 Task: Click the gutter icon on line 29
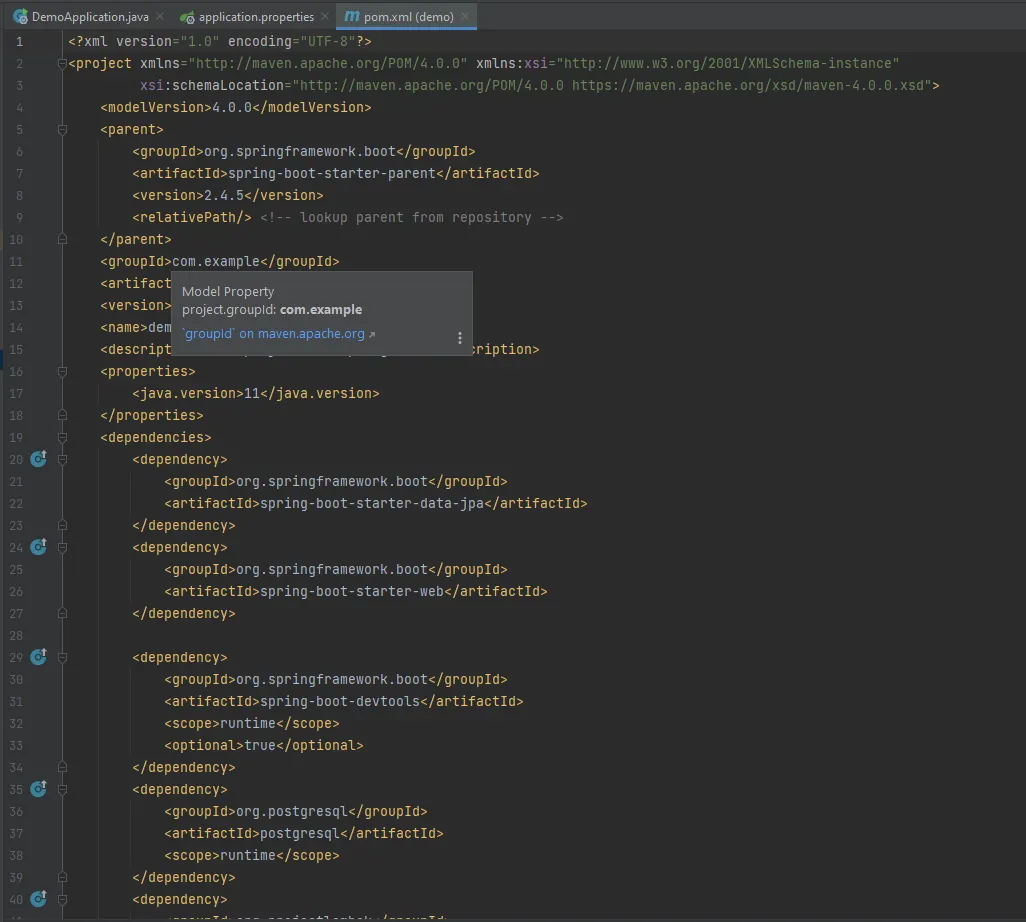pos(39,656)
